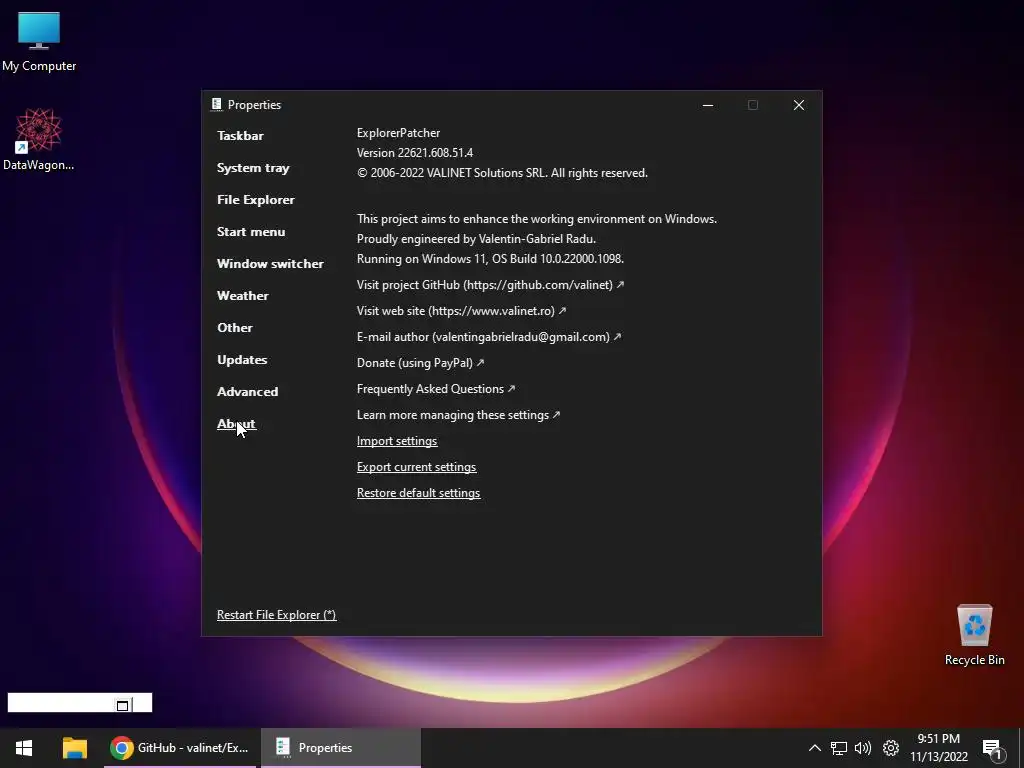Switch to the Chrome GitHub valinet taskbar window
This screenshot has height=768, width=1024.
pos(180,748)
